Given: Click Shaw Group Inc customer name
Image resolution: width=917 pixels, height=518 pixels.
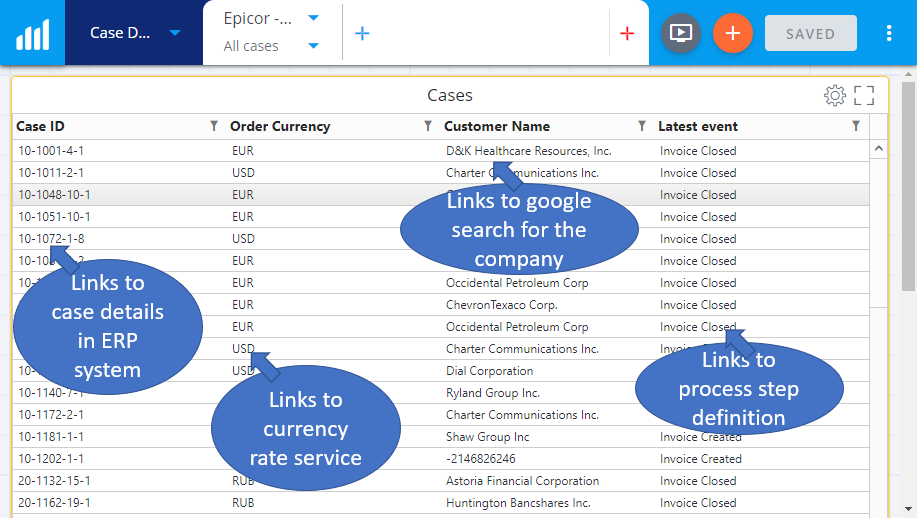Looking at the screenshot, I should (x=488, y=437).
